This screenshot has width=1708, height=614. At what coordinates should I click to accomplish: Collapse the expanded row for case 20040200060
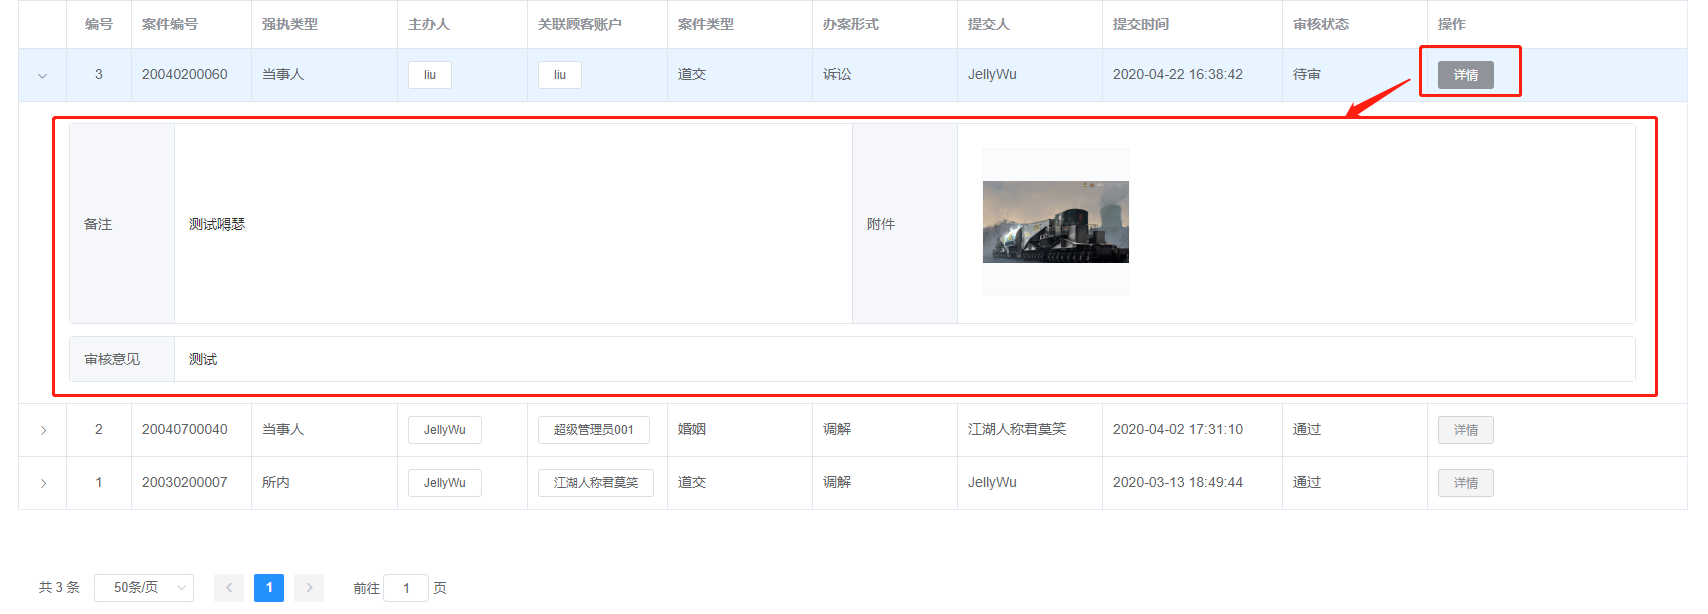[x=42, y=75]
